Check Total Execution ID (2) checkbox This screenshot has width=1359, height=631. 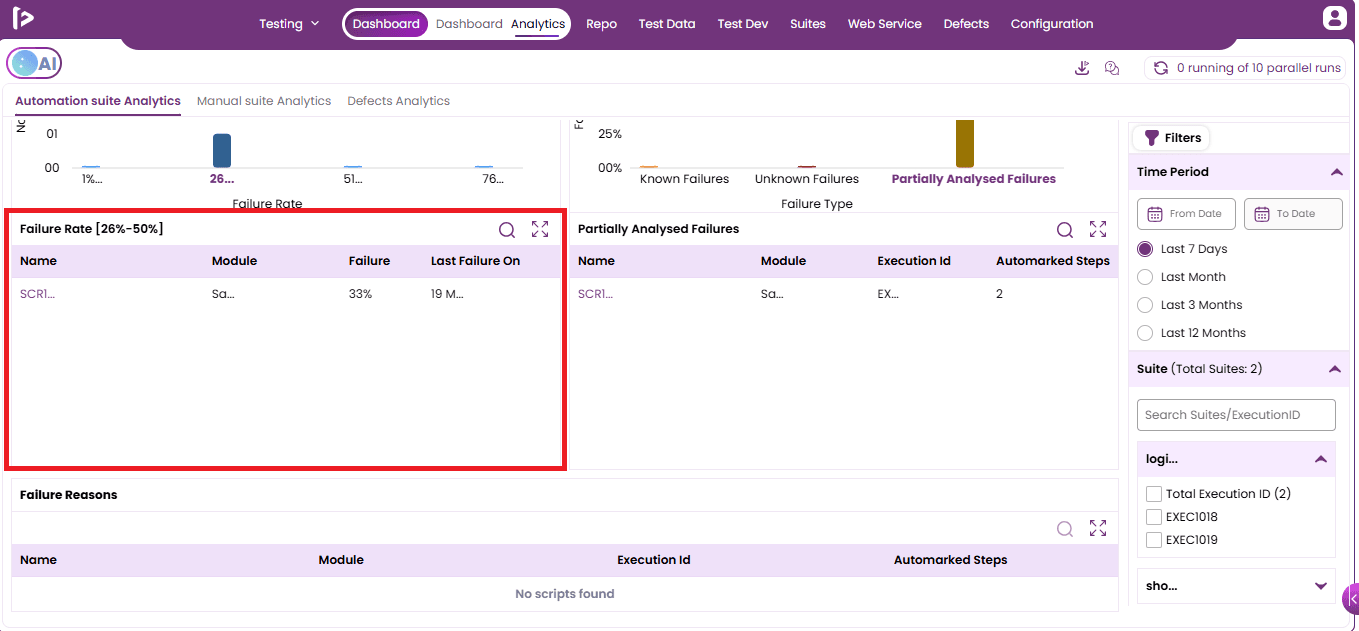click(x=1154, y=494)
